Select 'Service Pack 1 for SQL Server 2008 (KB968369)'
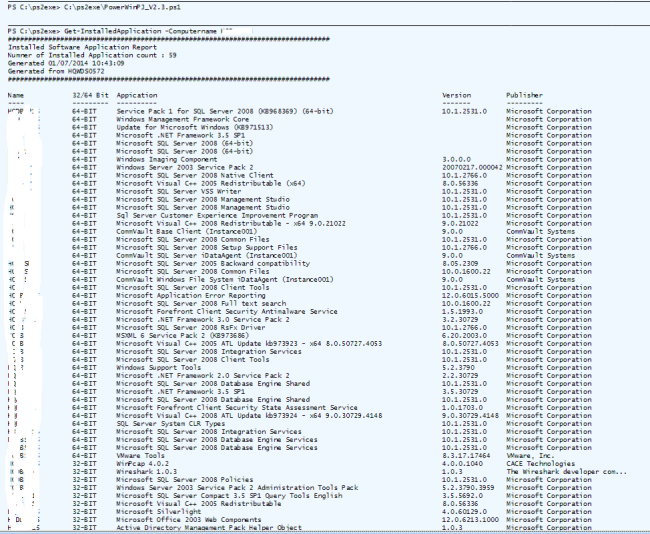This screenshot has width=650, height=534. pyautogui.click(x=207, y=111)
